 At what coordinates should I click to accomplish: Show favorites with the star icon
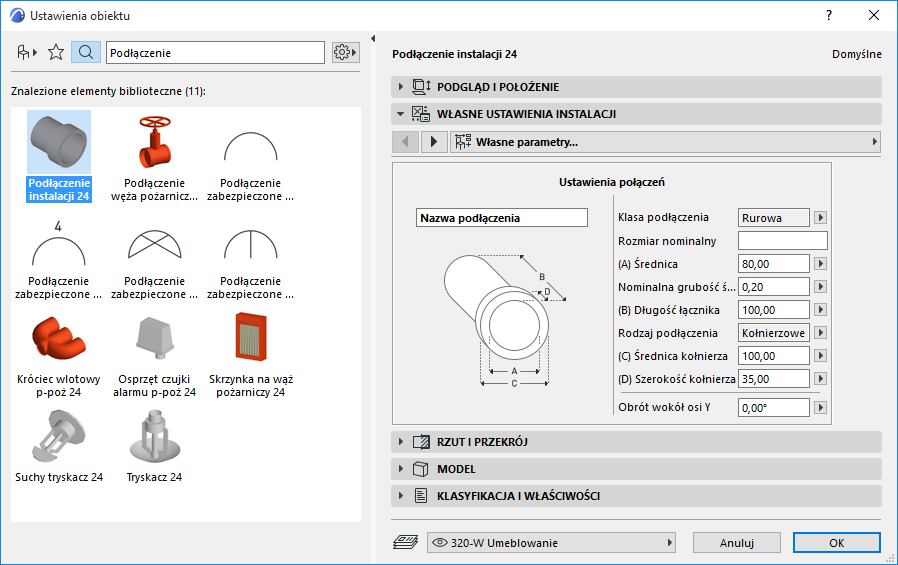56,53
